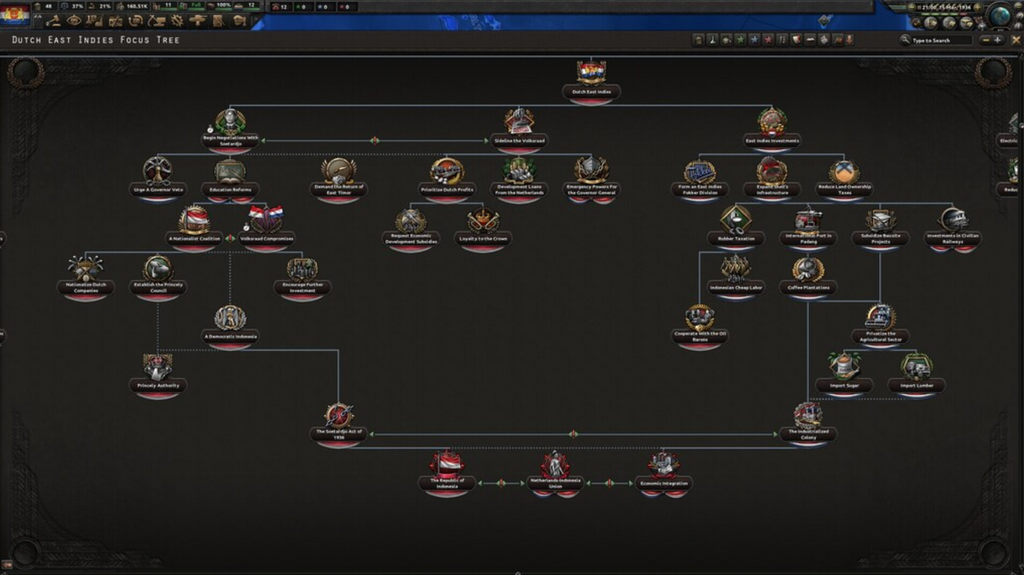
Task: Select the Volksraad Compromises focus
Action: [266, 227]
